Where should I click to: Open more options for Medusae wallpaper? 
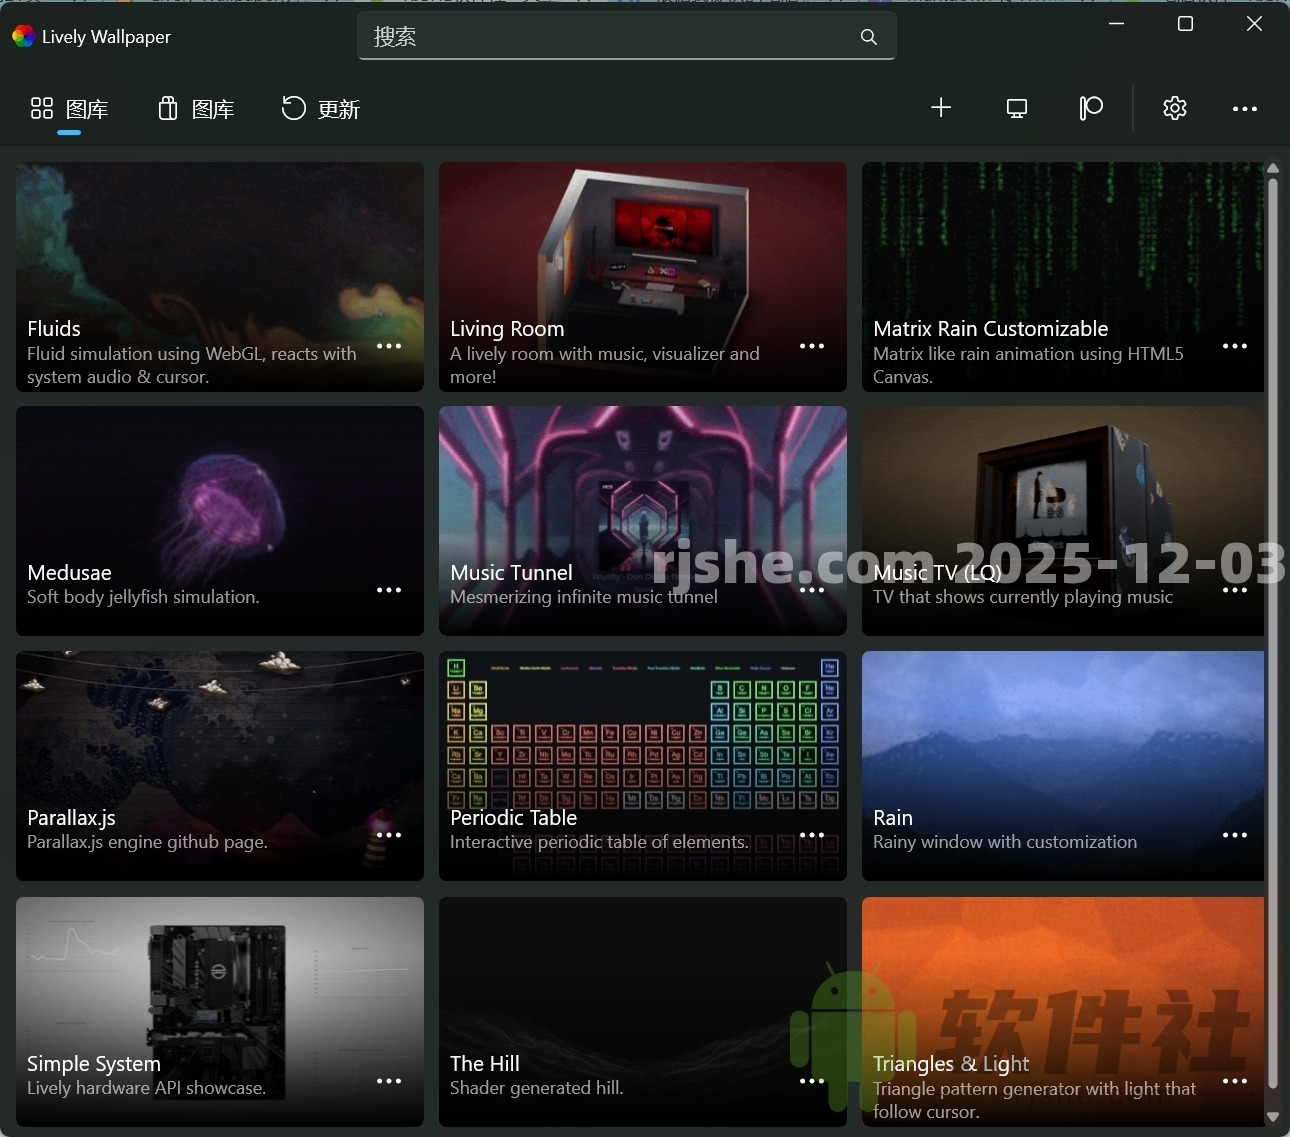(x=389, y=590)
